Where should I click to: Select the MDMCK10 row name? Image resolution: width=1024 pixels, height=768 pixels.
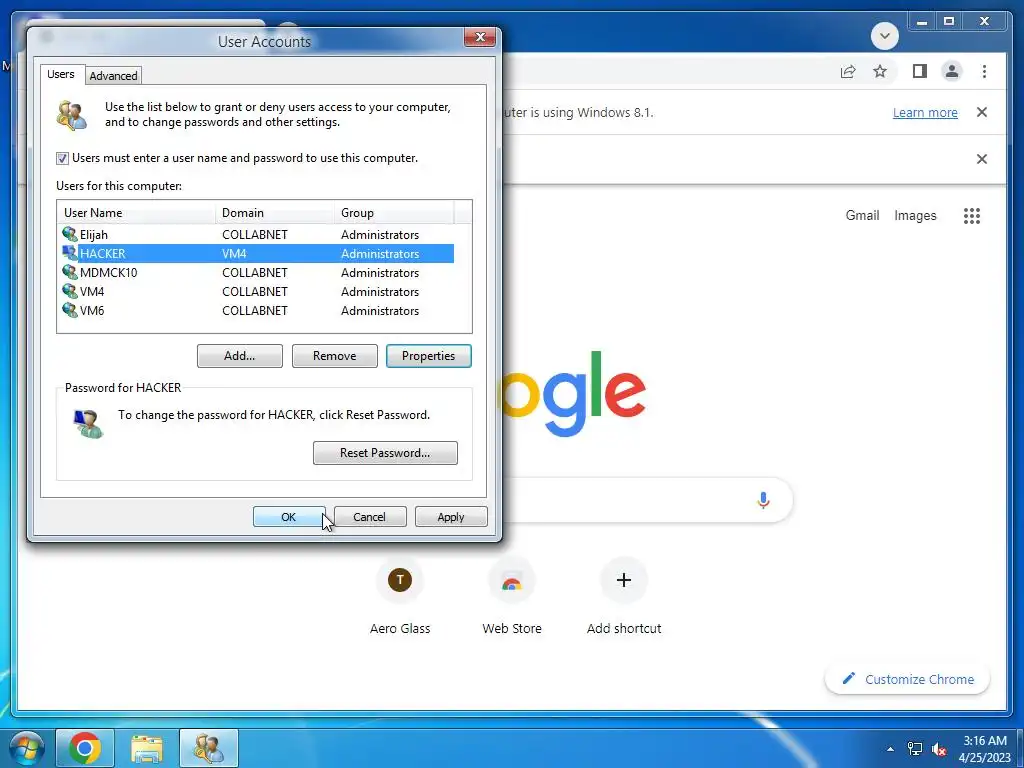click(108, 272)
